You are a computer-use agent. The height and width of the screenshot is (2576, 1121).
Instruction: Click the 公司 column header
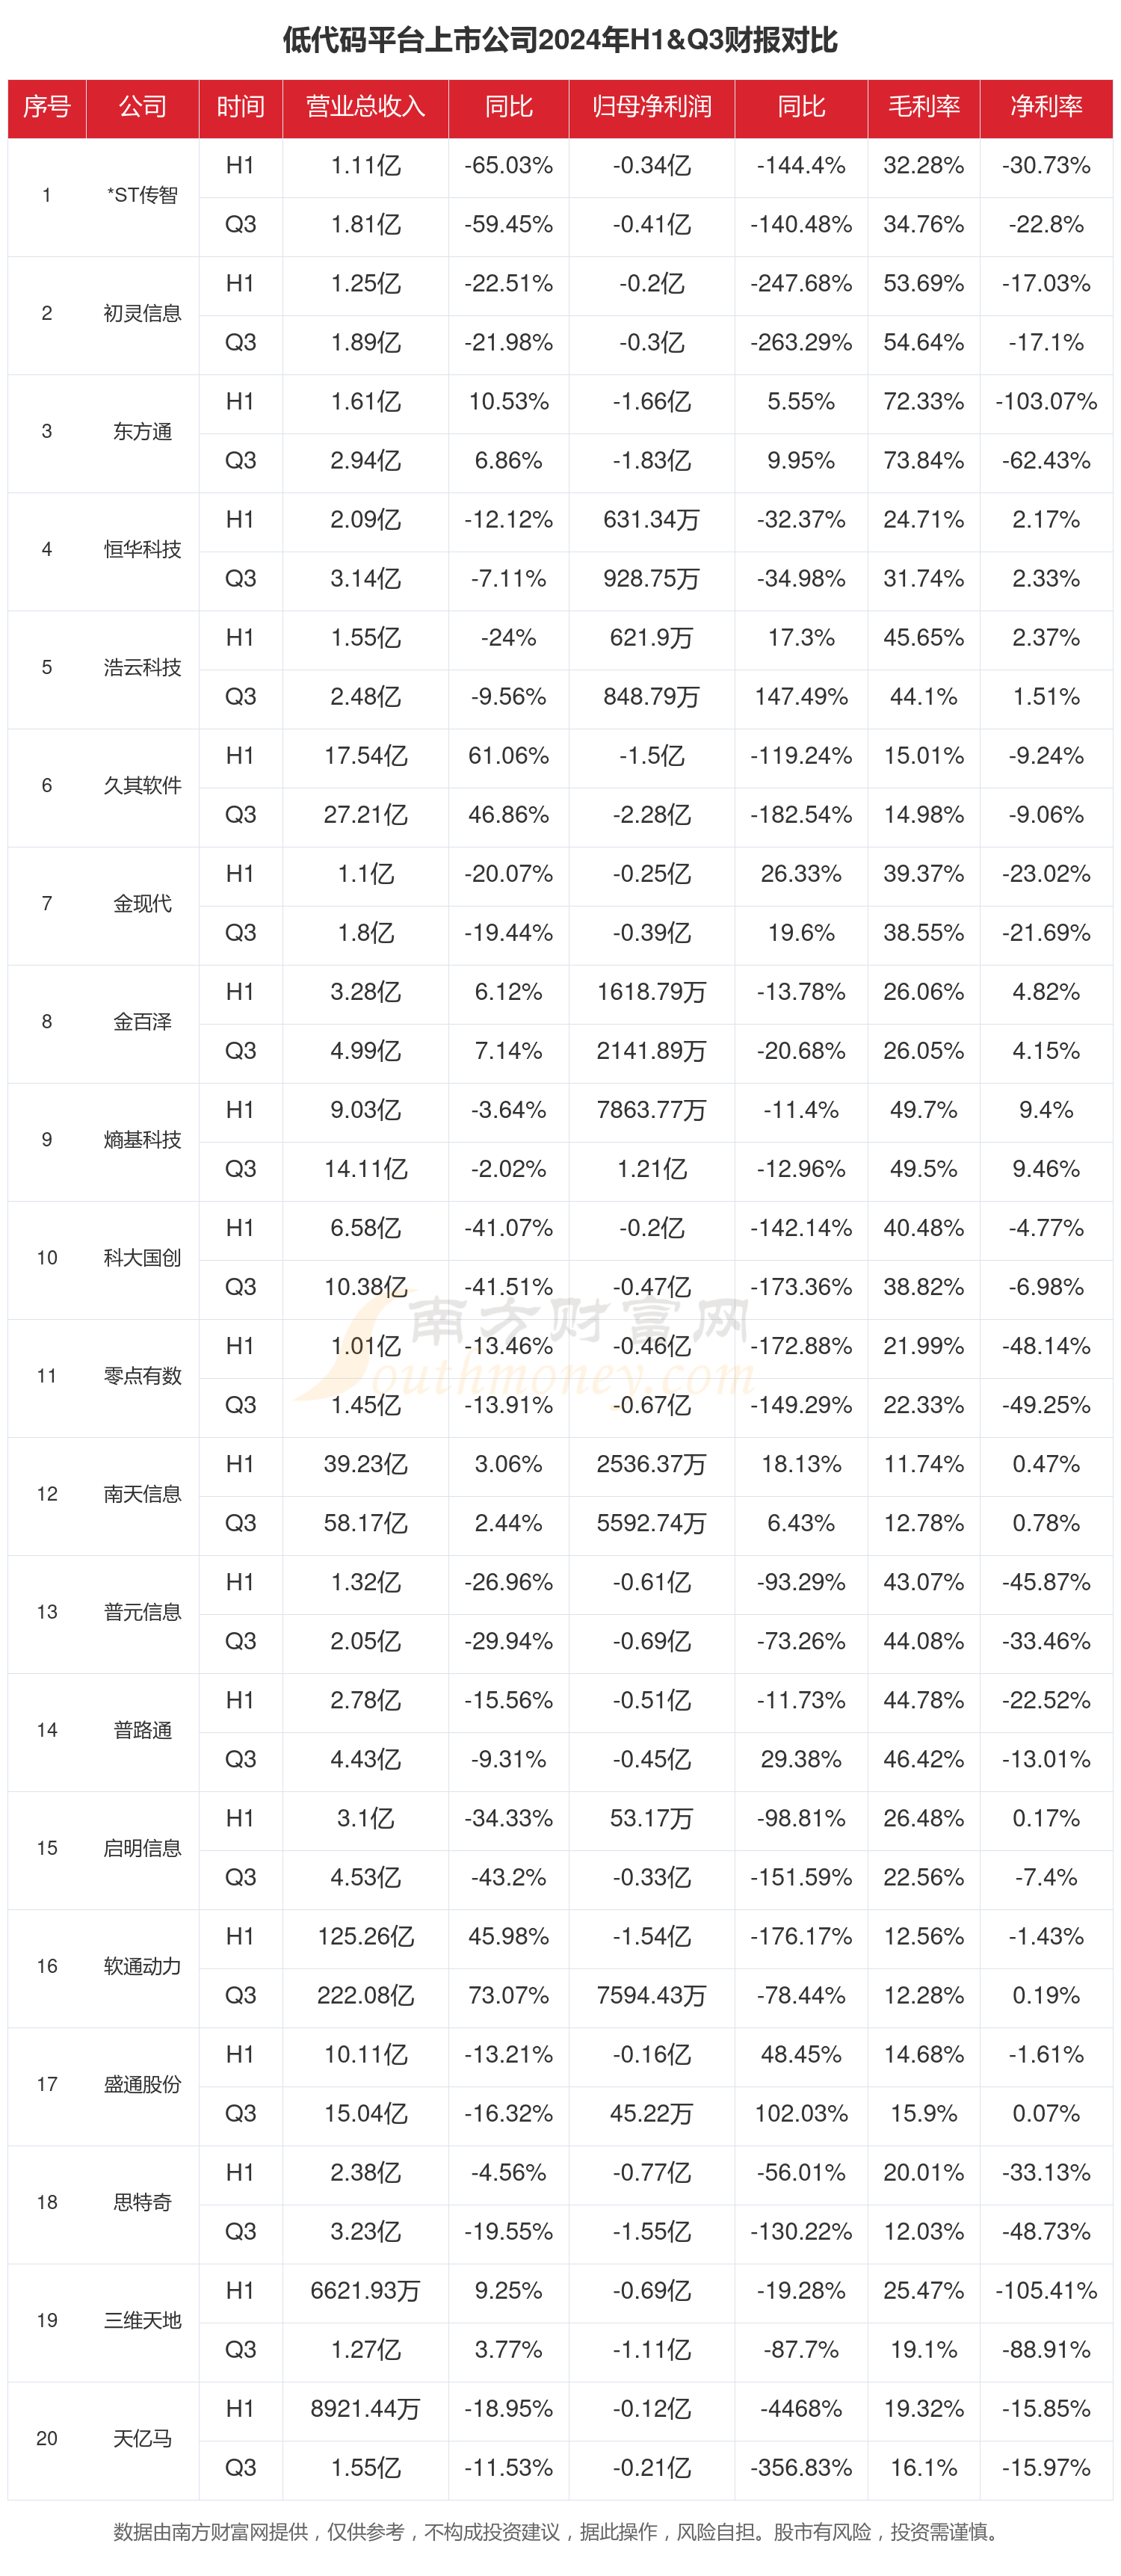[142, 107]
